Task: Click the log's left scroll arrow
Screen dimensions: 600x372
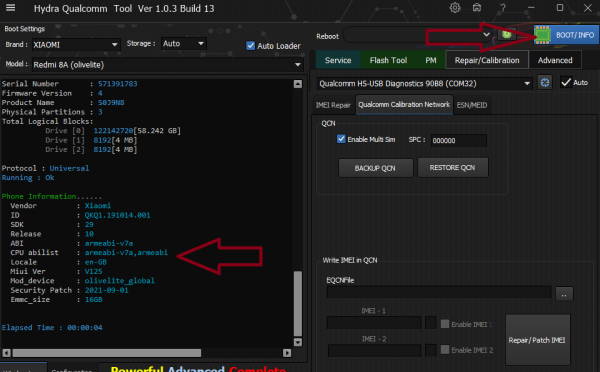Action: coord(7,352)
